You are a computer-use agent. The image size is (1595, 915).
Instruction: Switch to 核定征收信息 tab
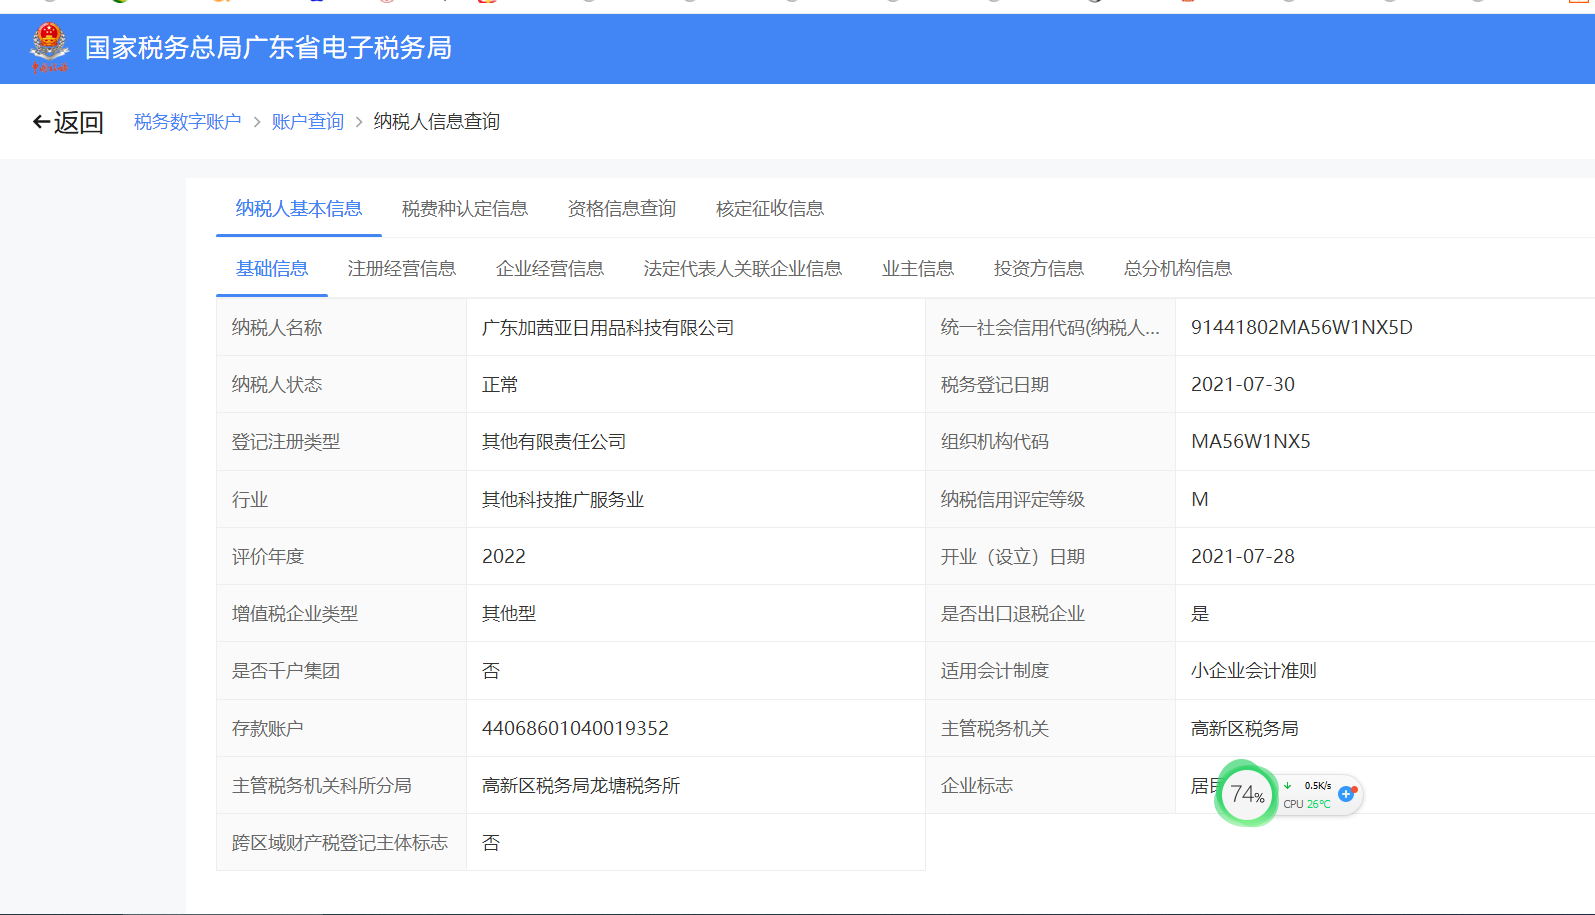click(x=770, y=209)
